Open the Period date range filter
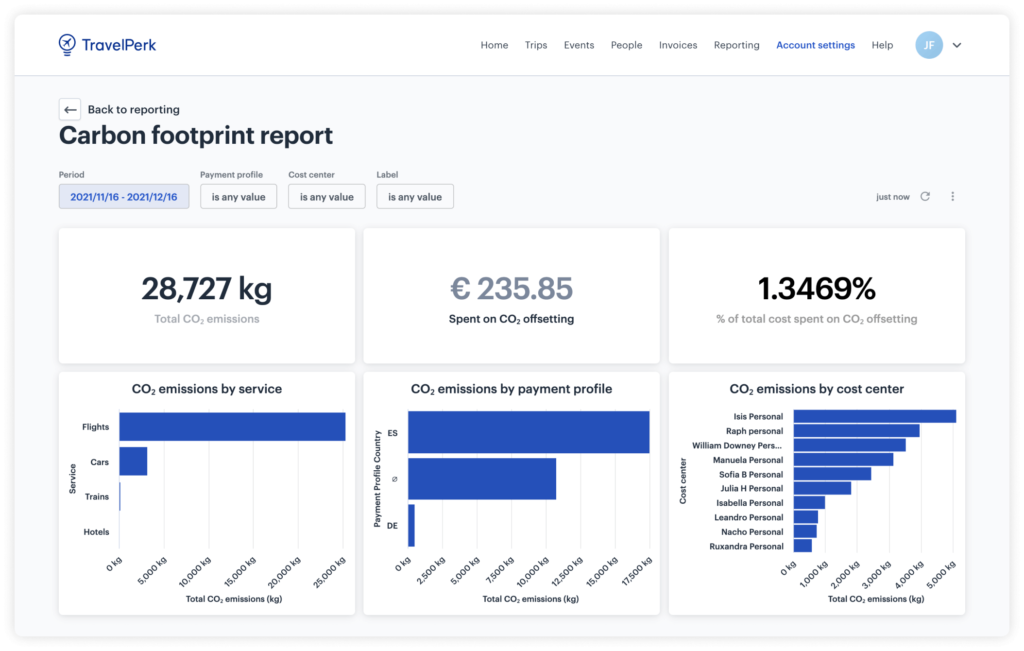Viewport: 1024px width, 651px height. click(x=124, y=197)
